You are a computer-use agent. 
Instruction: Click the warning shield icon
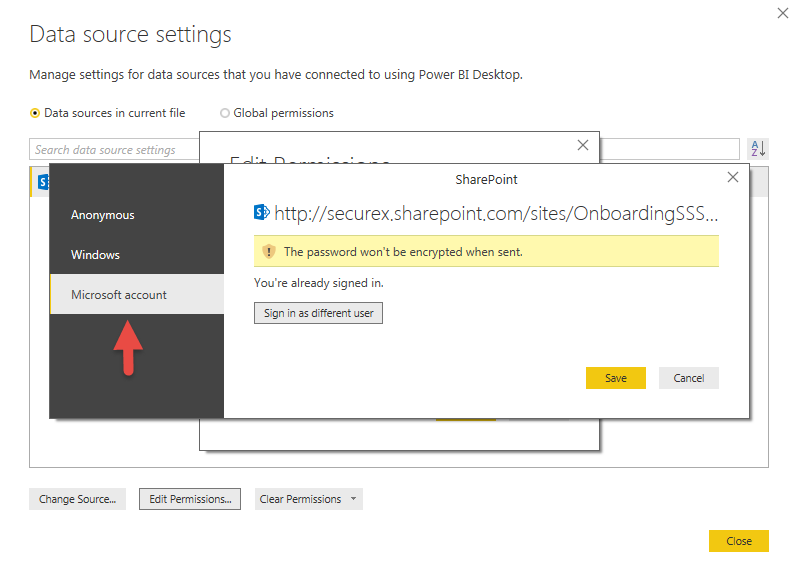269,251
